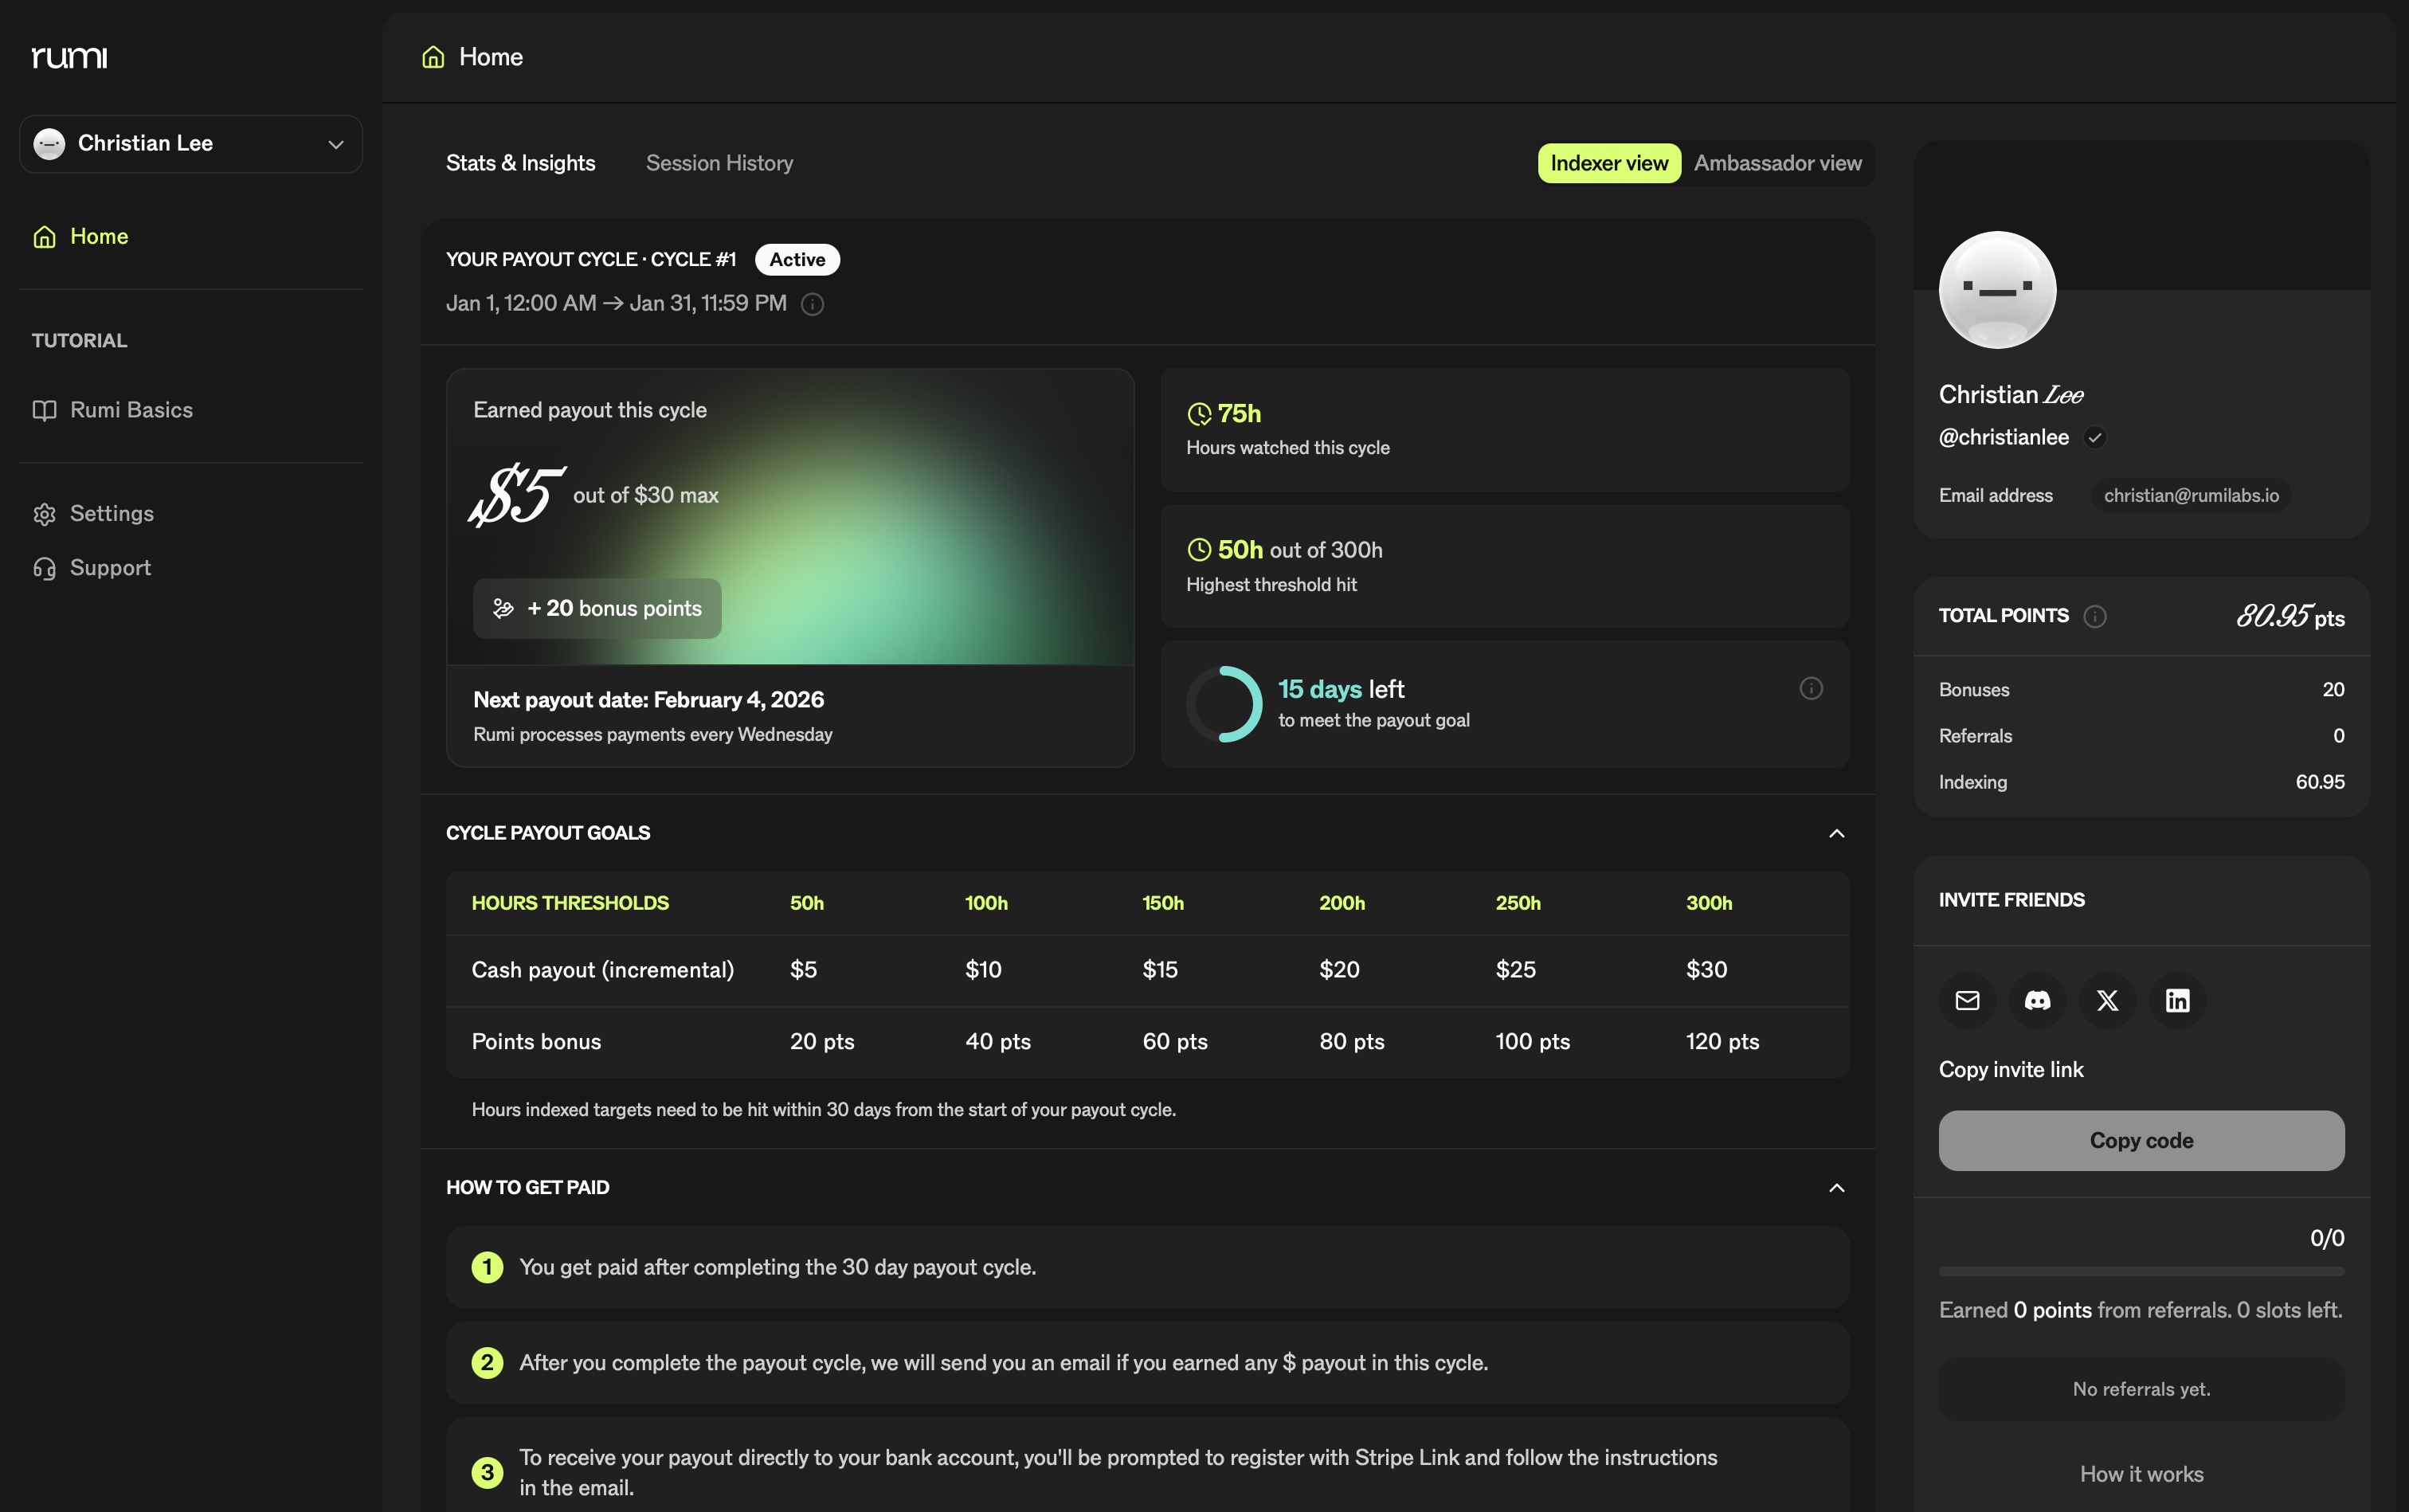This screenshot has height=1512, width=2409.
Task: Click the email invite icon
Action: pos(1967,1000)
